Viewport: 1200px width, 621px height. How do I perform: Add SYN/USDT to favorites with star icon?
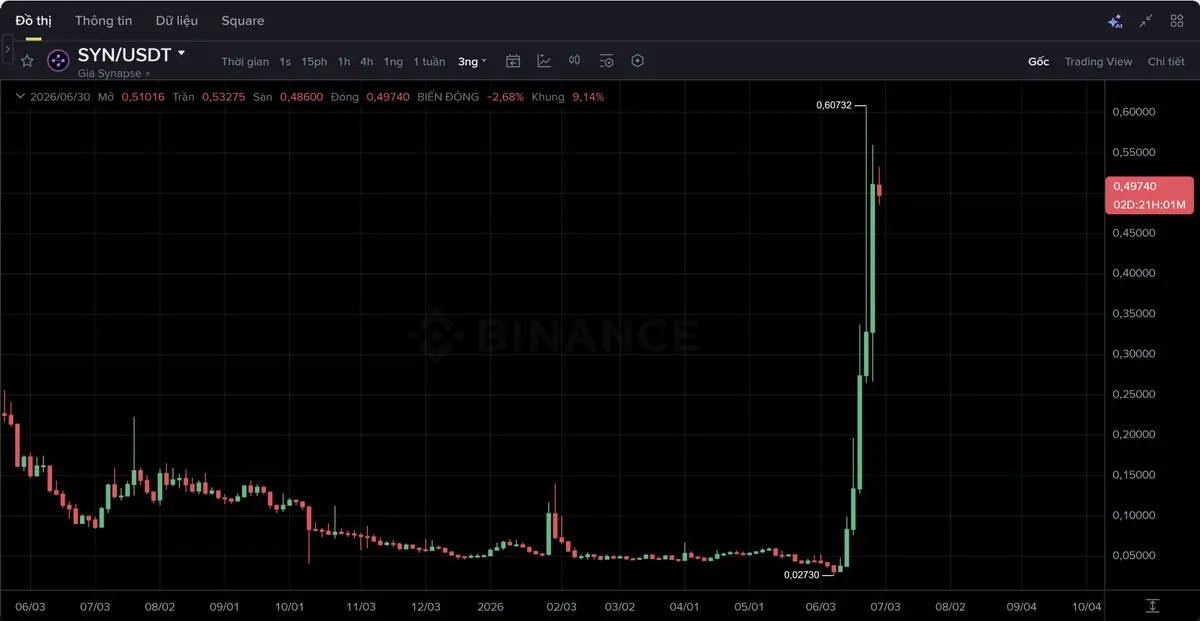(27, 61)
